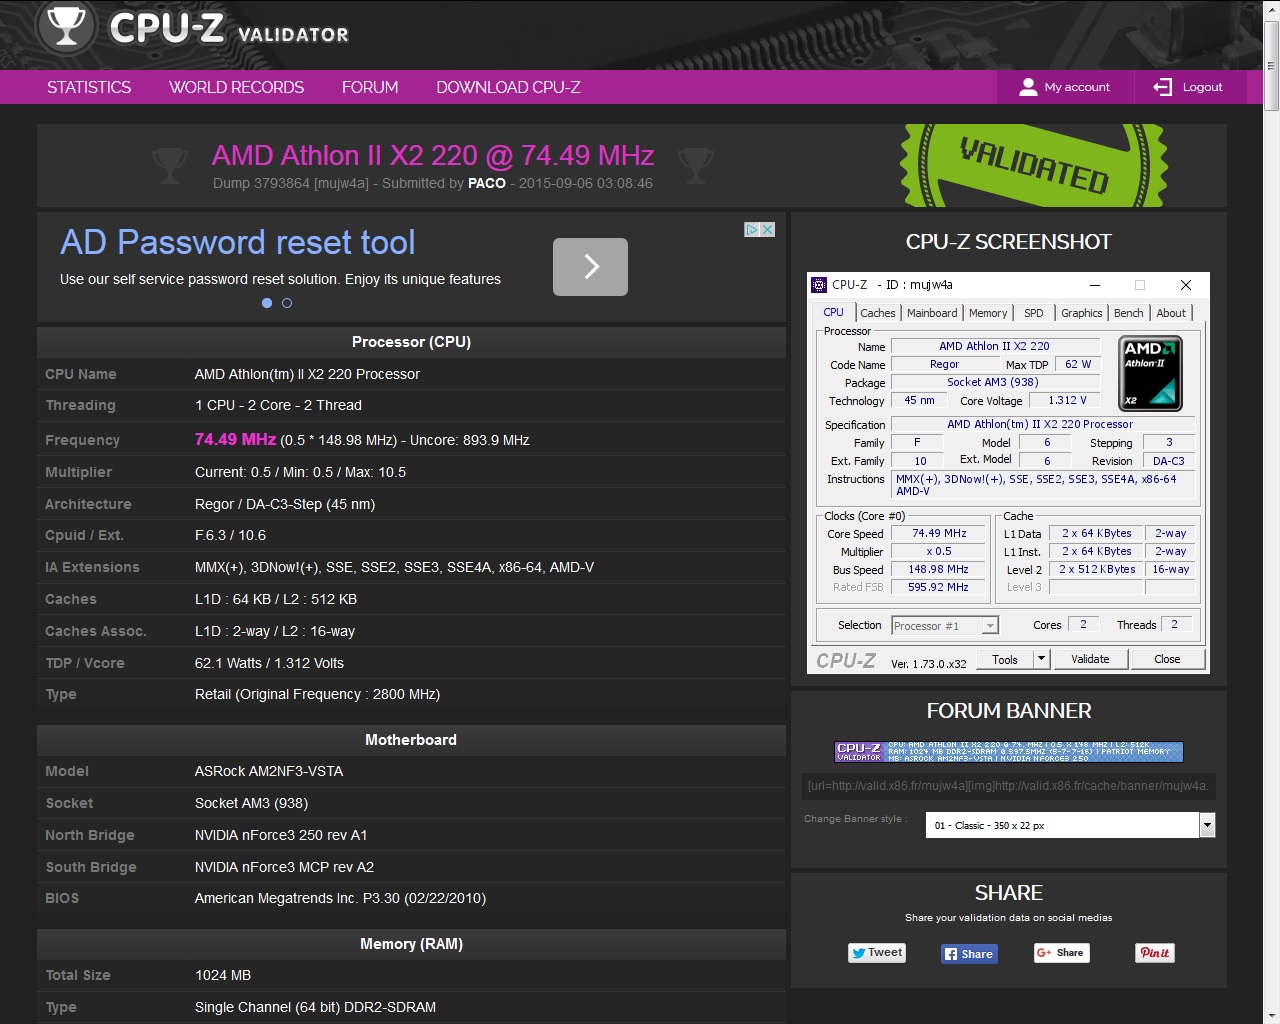This screenshot has width=1280, height=1024.
Task: Click SPD tab in CPU-Z screenshot
Action: tap(1034, 313)
